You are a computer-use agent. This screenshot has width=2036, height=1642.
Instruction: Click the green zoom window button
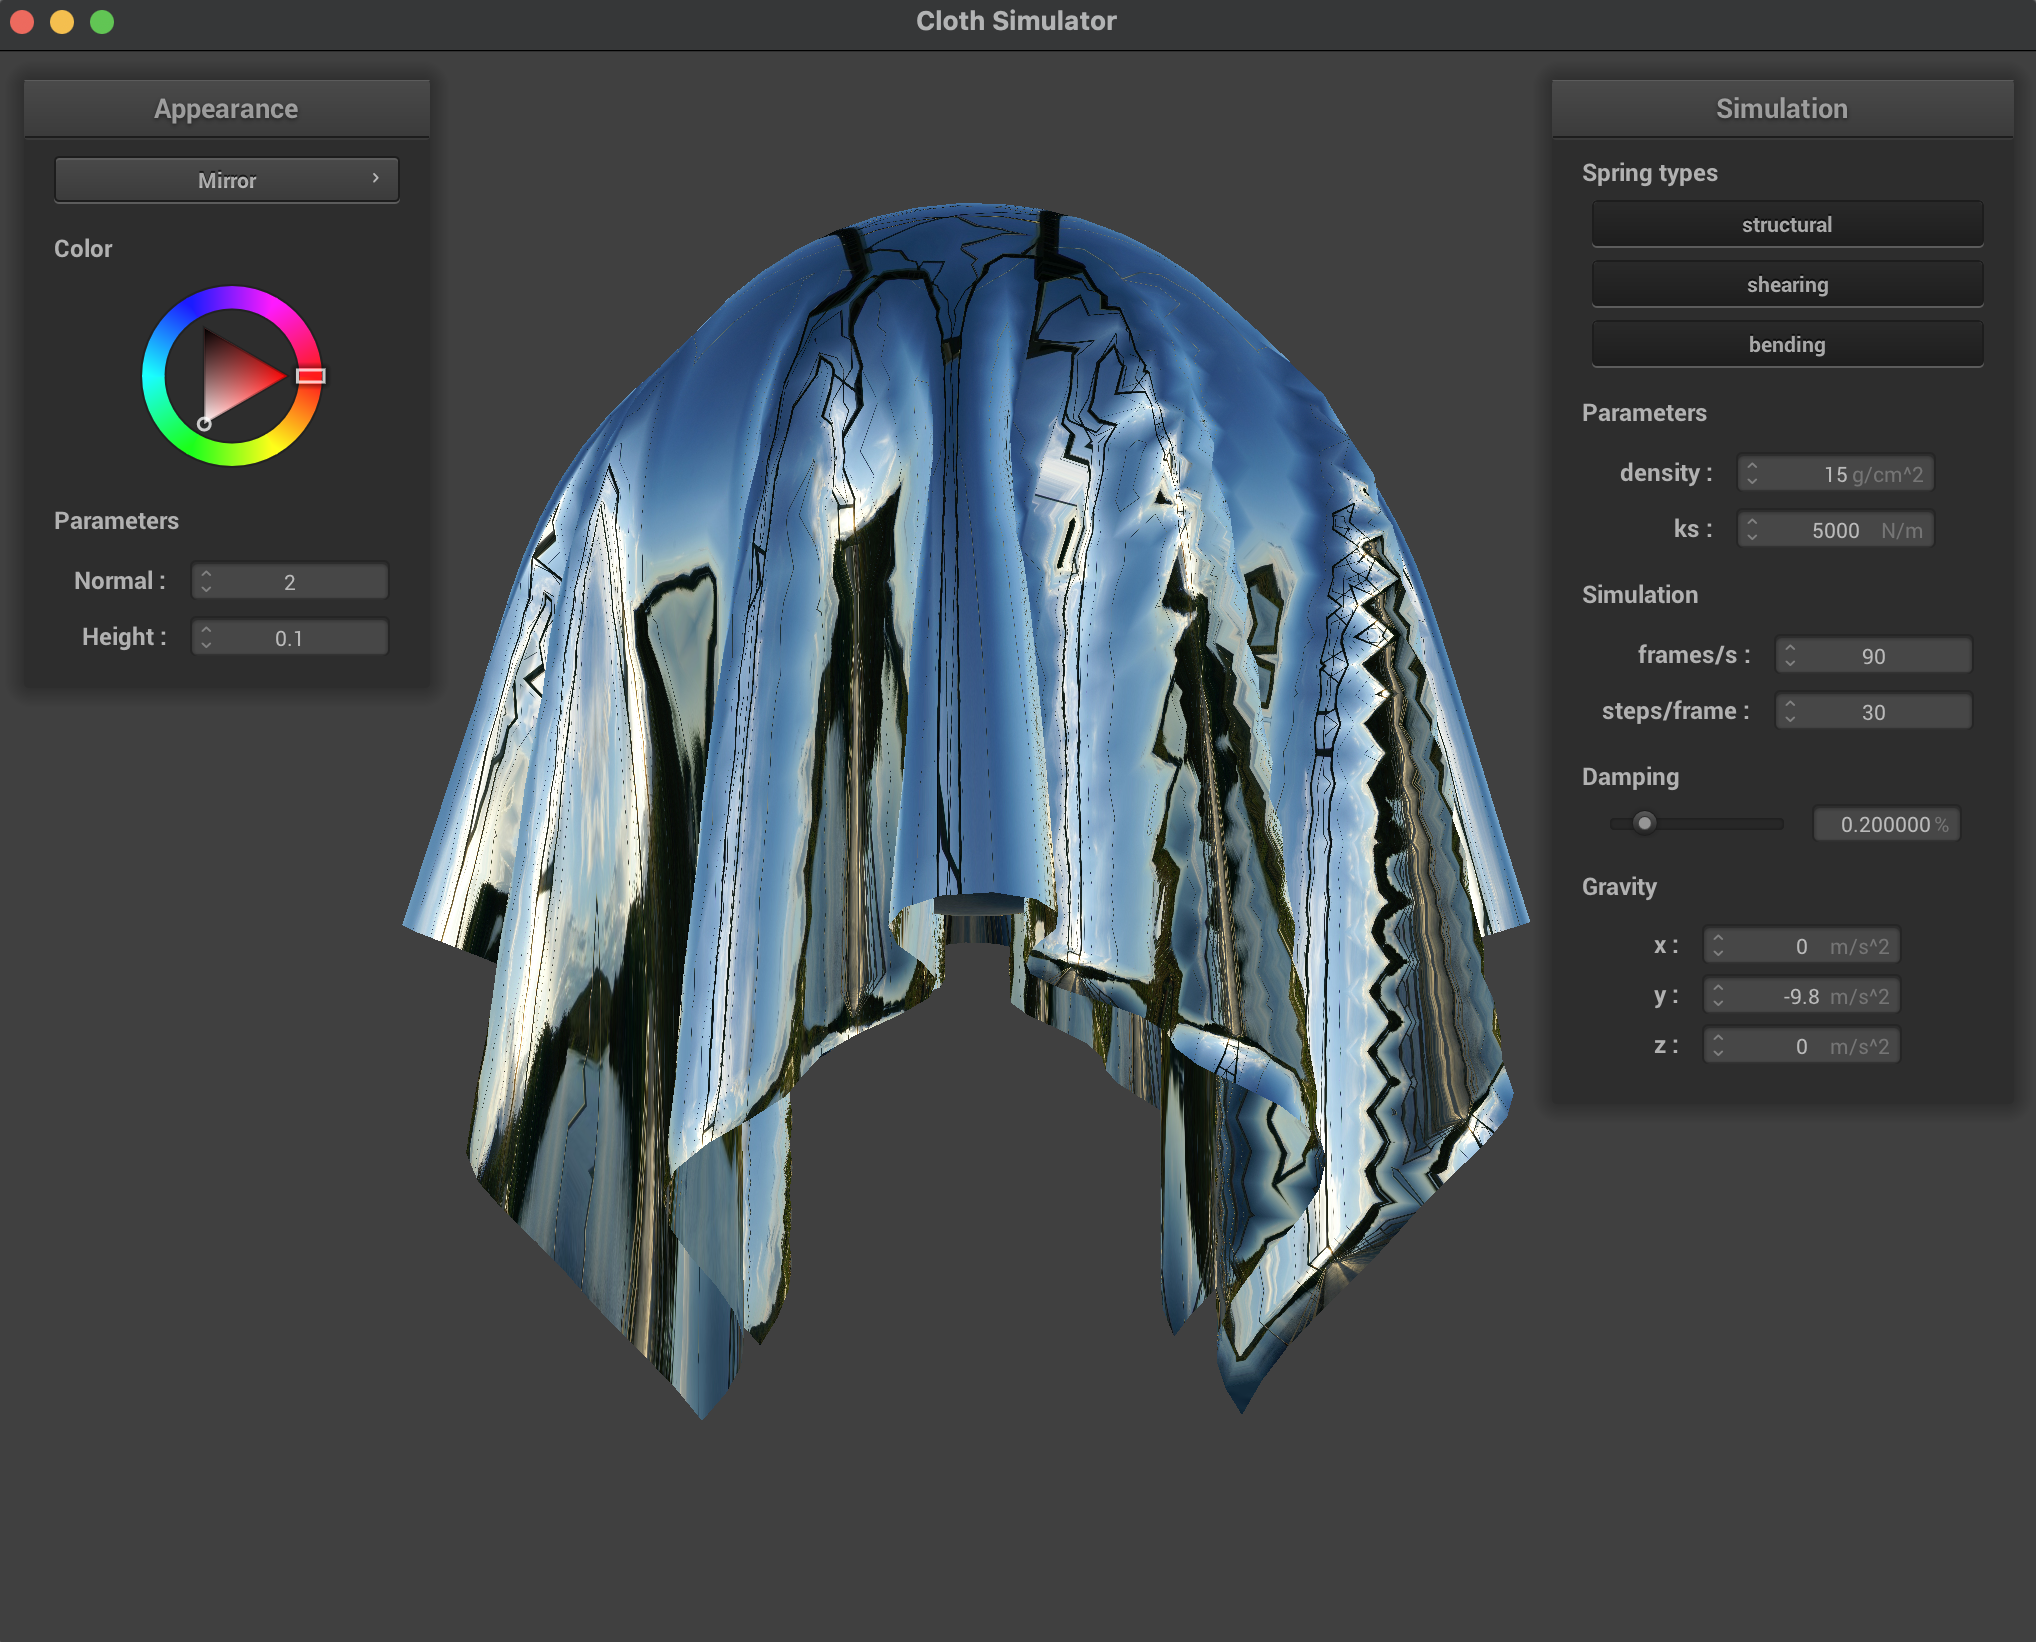(x=102, y=21)
